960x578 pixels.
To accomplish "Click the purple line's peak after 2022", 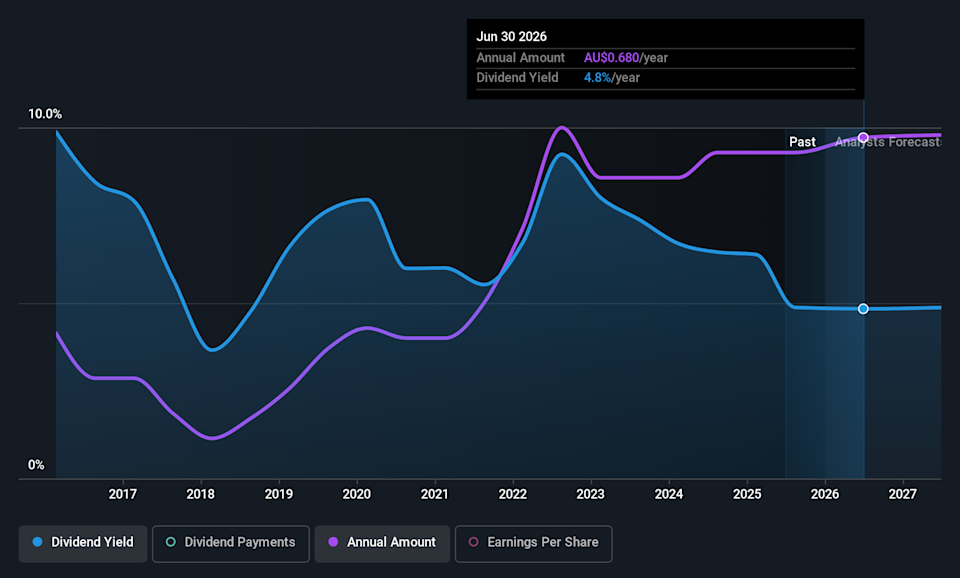I will pyautogui.click(x=562, y=127).
